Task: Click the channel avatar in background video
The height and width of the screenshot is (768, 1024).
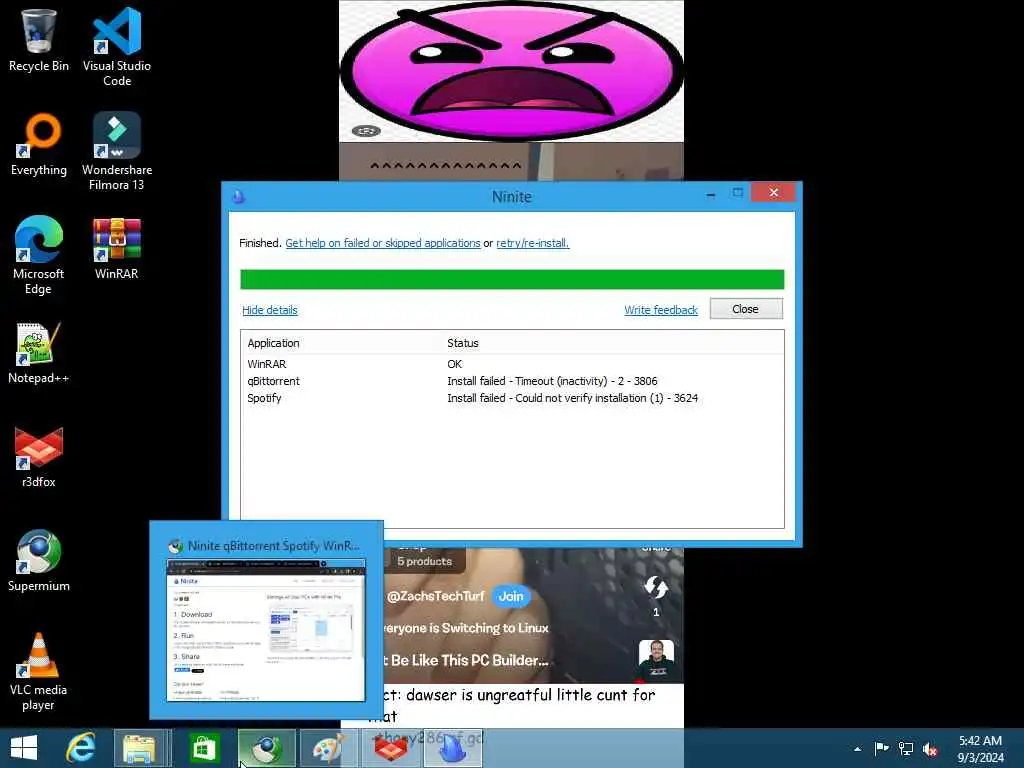Action: coord(656,660)
